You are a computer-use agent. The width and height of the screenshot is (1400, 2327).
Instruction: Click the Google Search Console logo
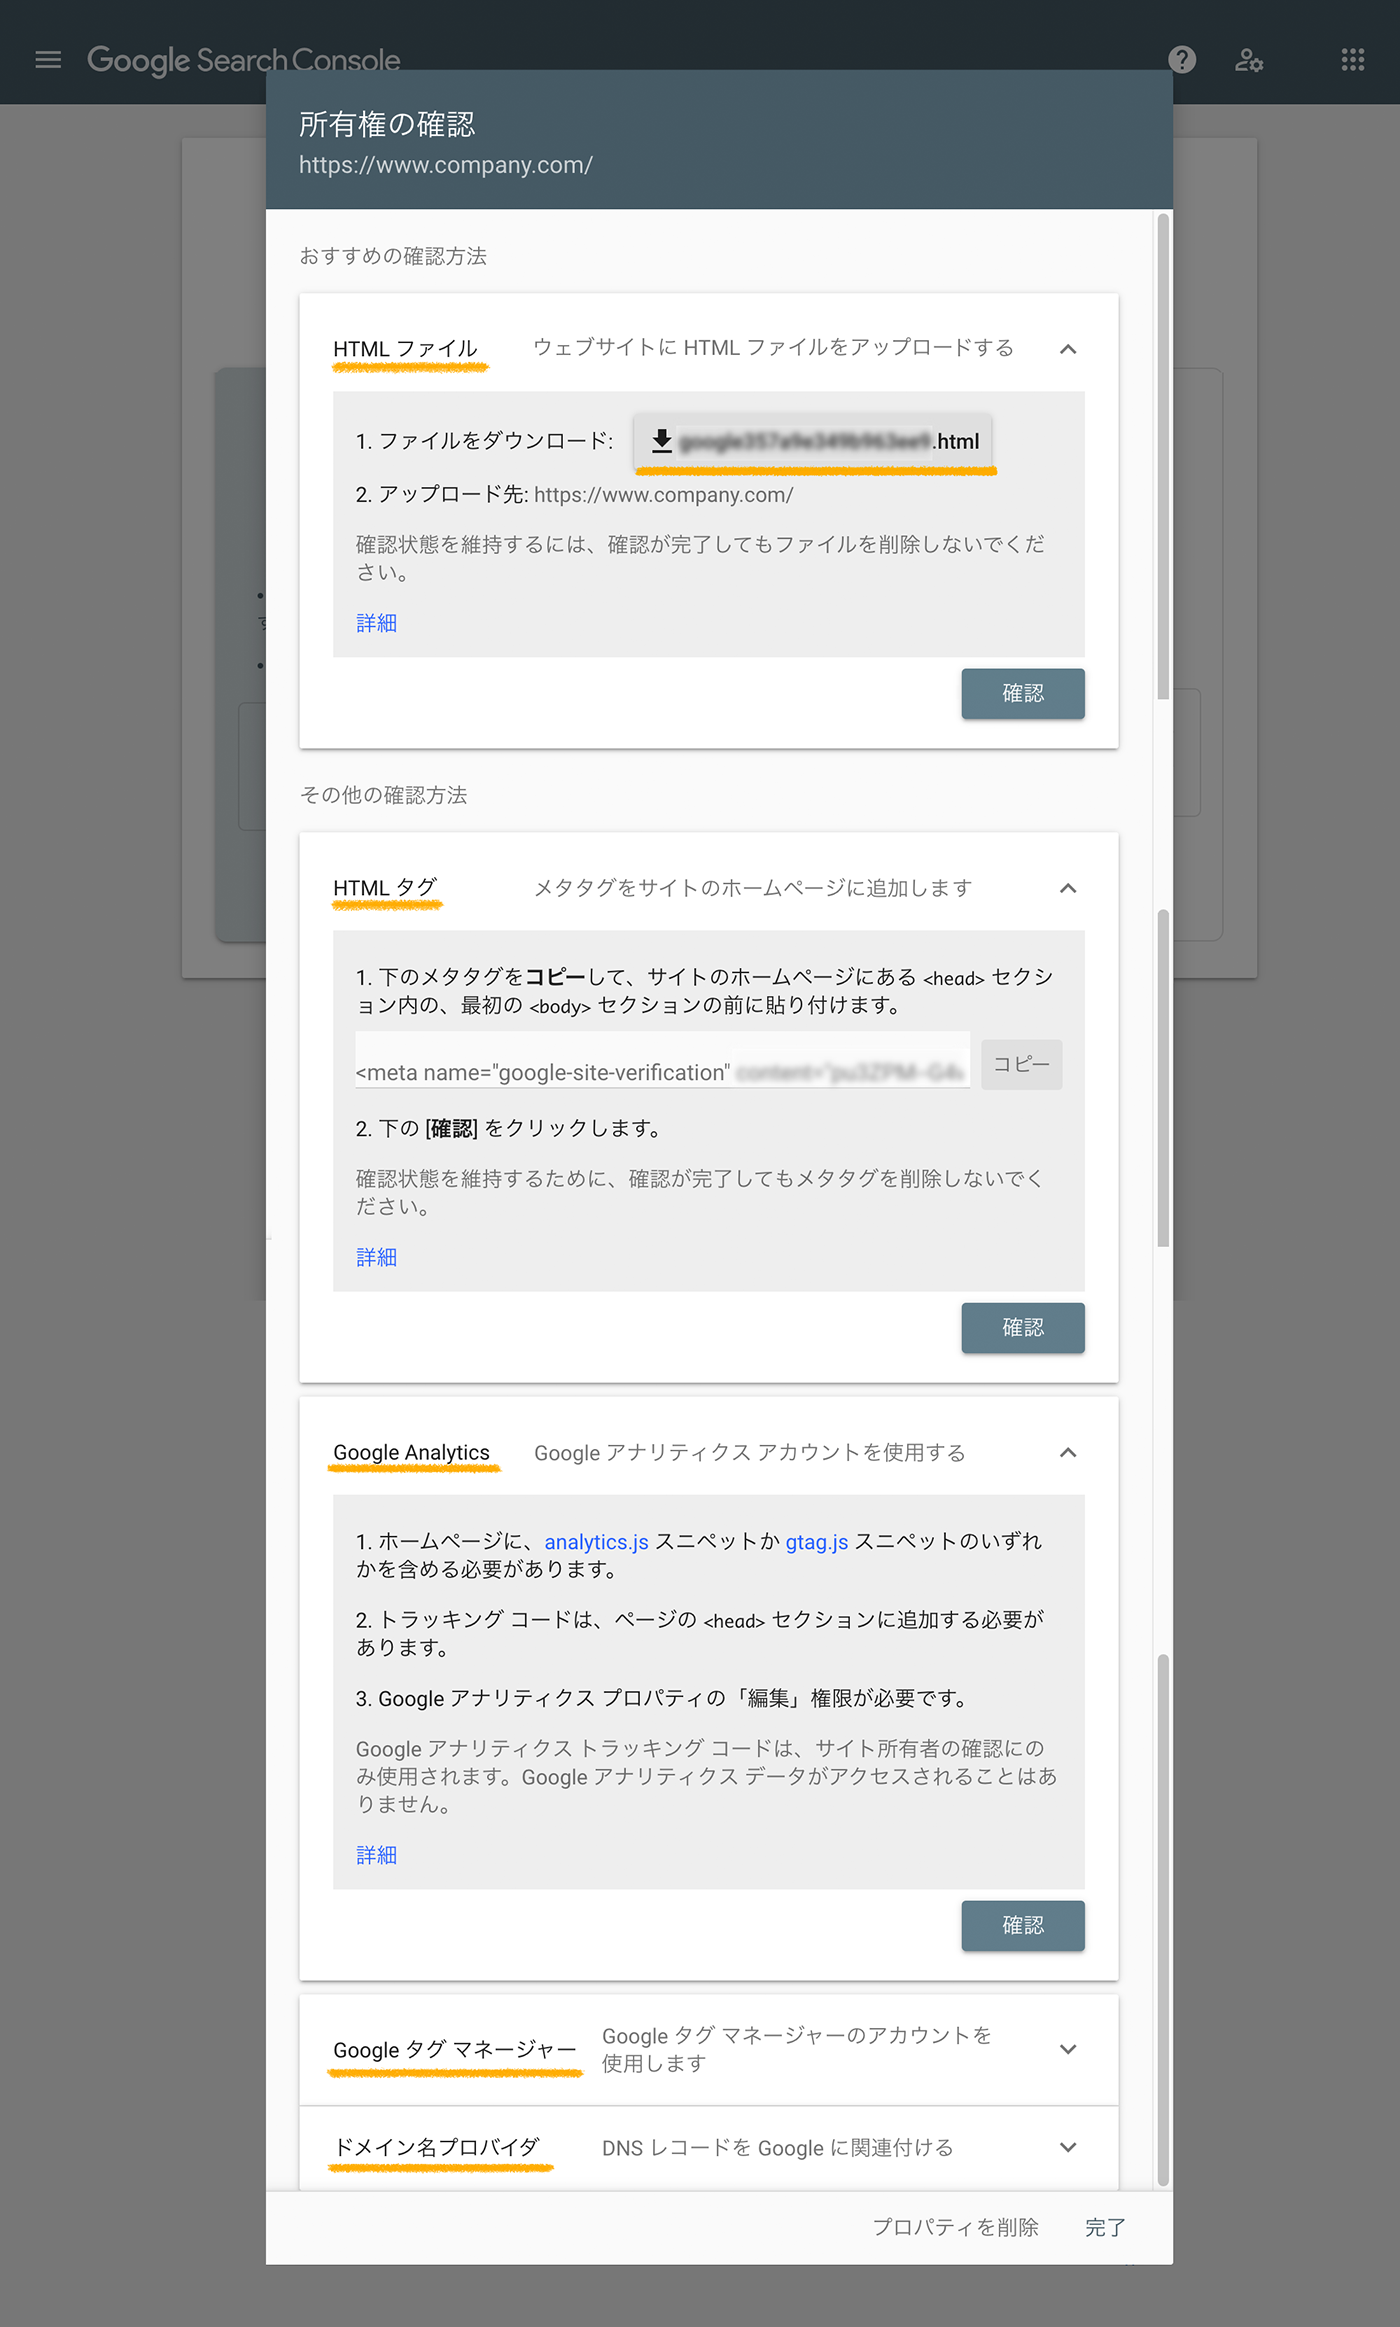coord(244,60)
